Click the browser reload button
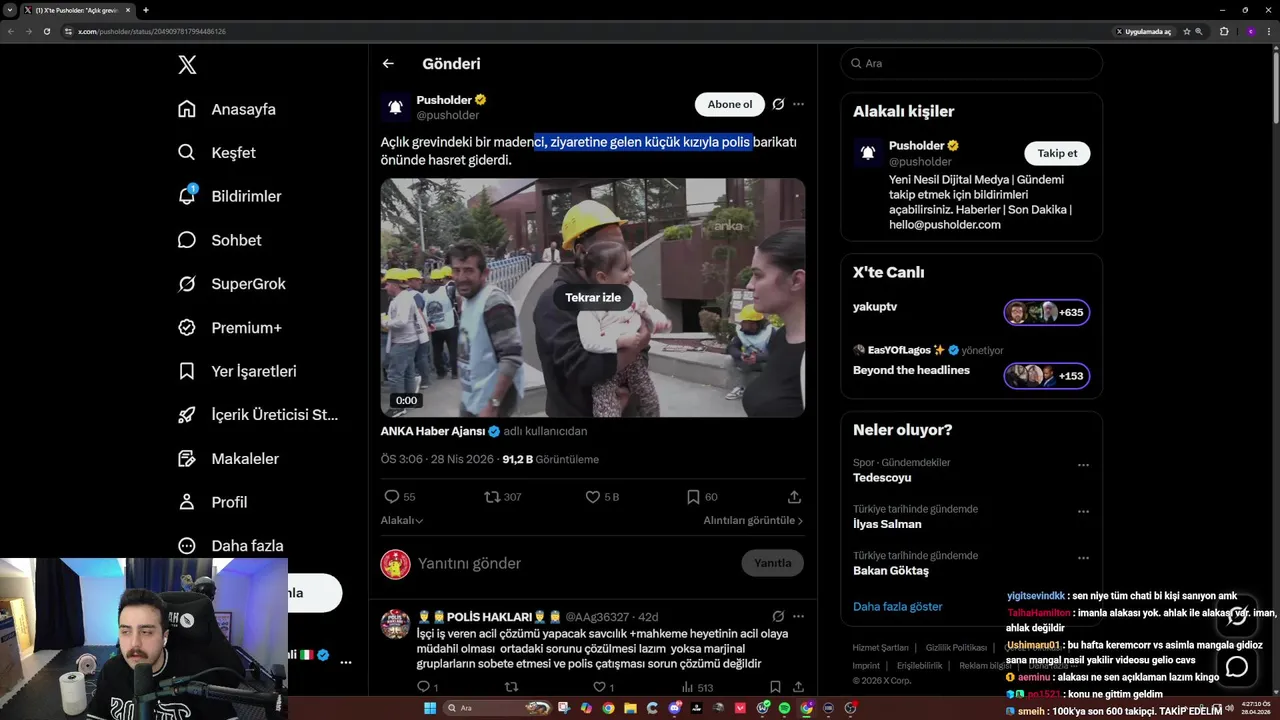 46,31
